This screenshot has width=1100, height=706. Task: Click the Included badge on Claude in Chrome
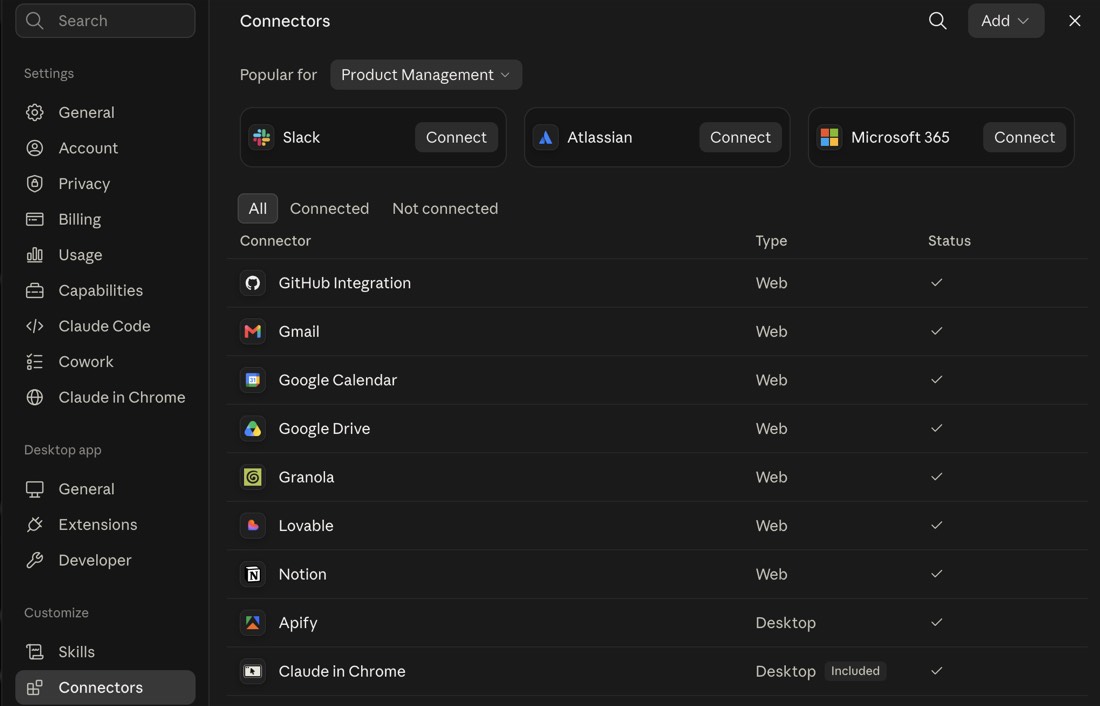click(855, 671)
